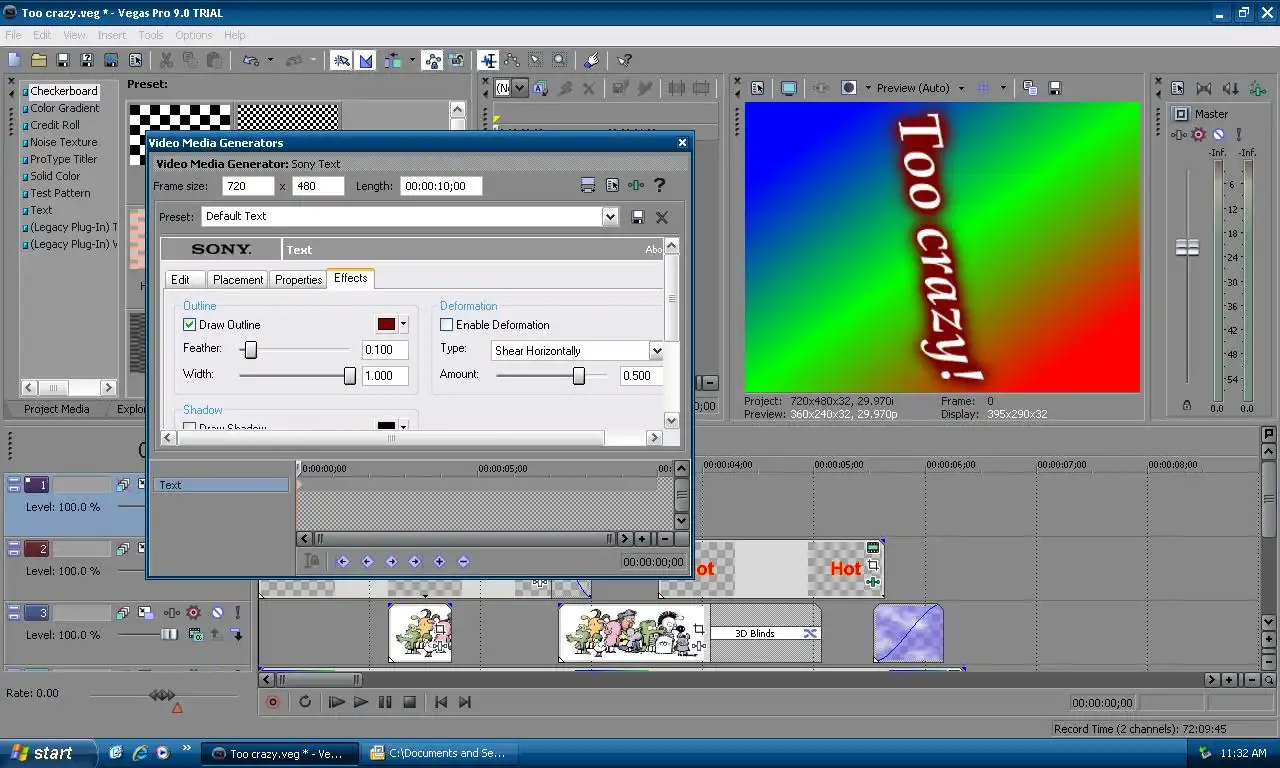The height and width of the screenshot is (768, 1280).
Task: Open the Tools menu
Action: pyautogui.click(x=151, y=35)
